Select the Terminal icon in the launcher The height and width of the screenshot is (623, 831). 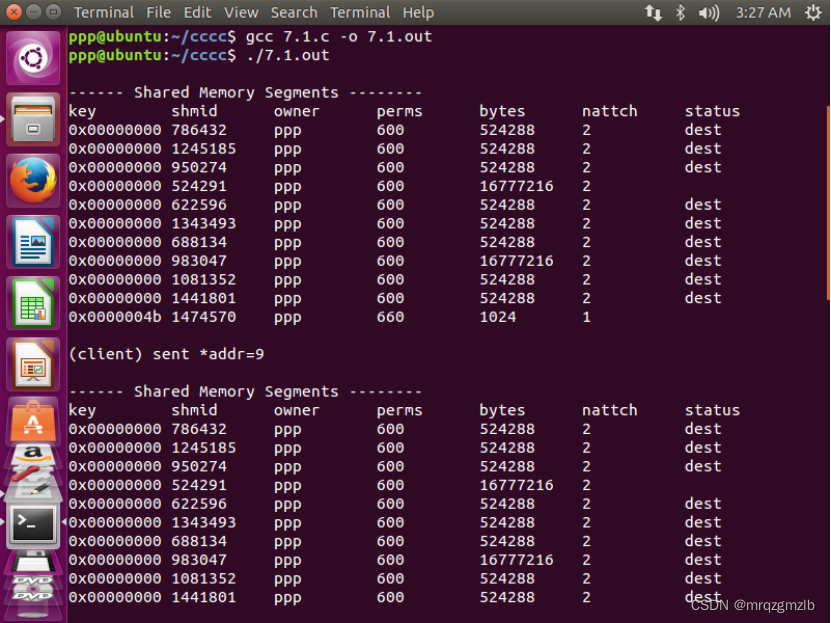tap(33, 523)
